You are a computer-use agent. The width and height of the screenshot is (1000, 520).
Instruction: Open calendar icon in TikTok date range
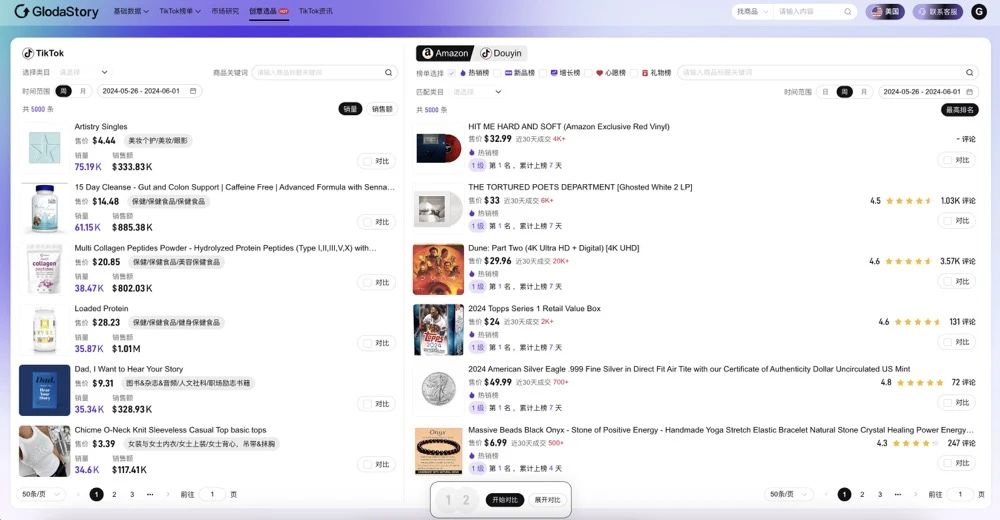click(x=193, y=91)
